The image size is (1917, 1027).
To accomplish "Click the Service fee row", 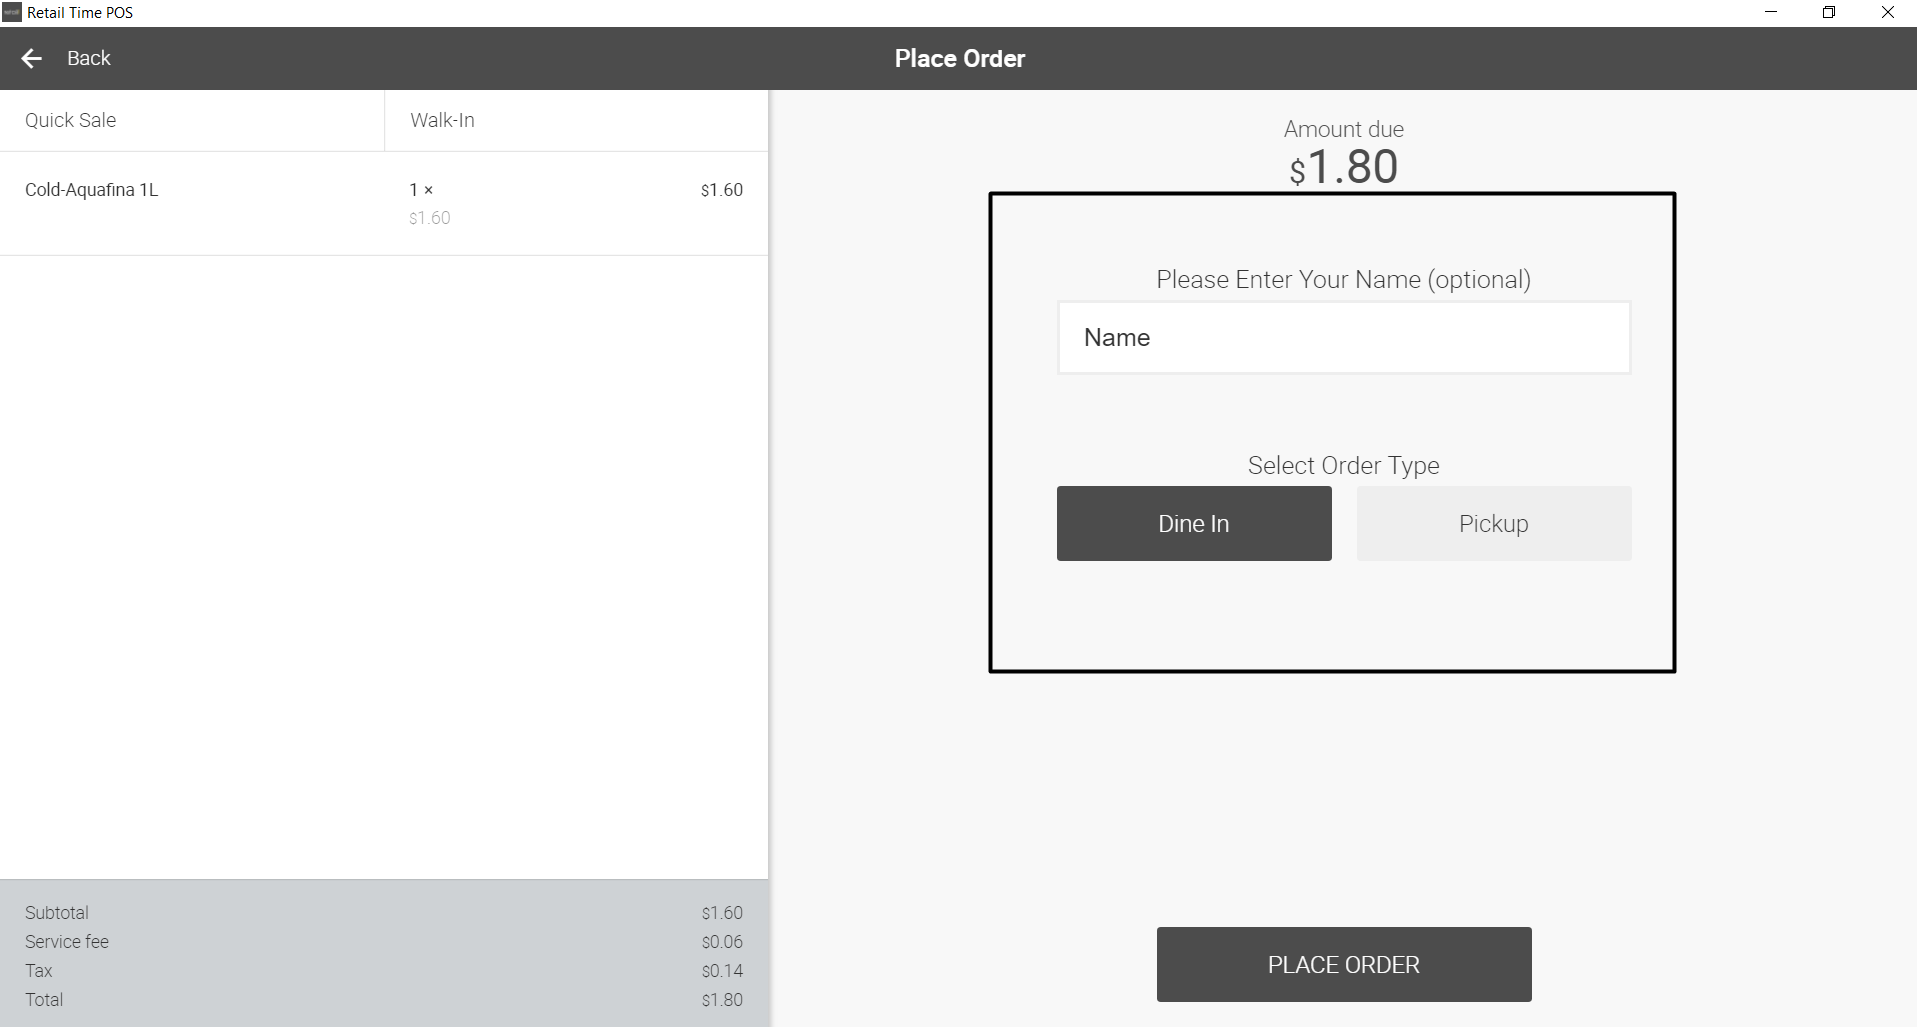I will [384, 942].
